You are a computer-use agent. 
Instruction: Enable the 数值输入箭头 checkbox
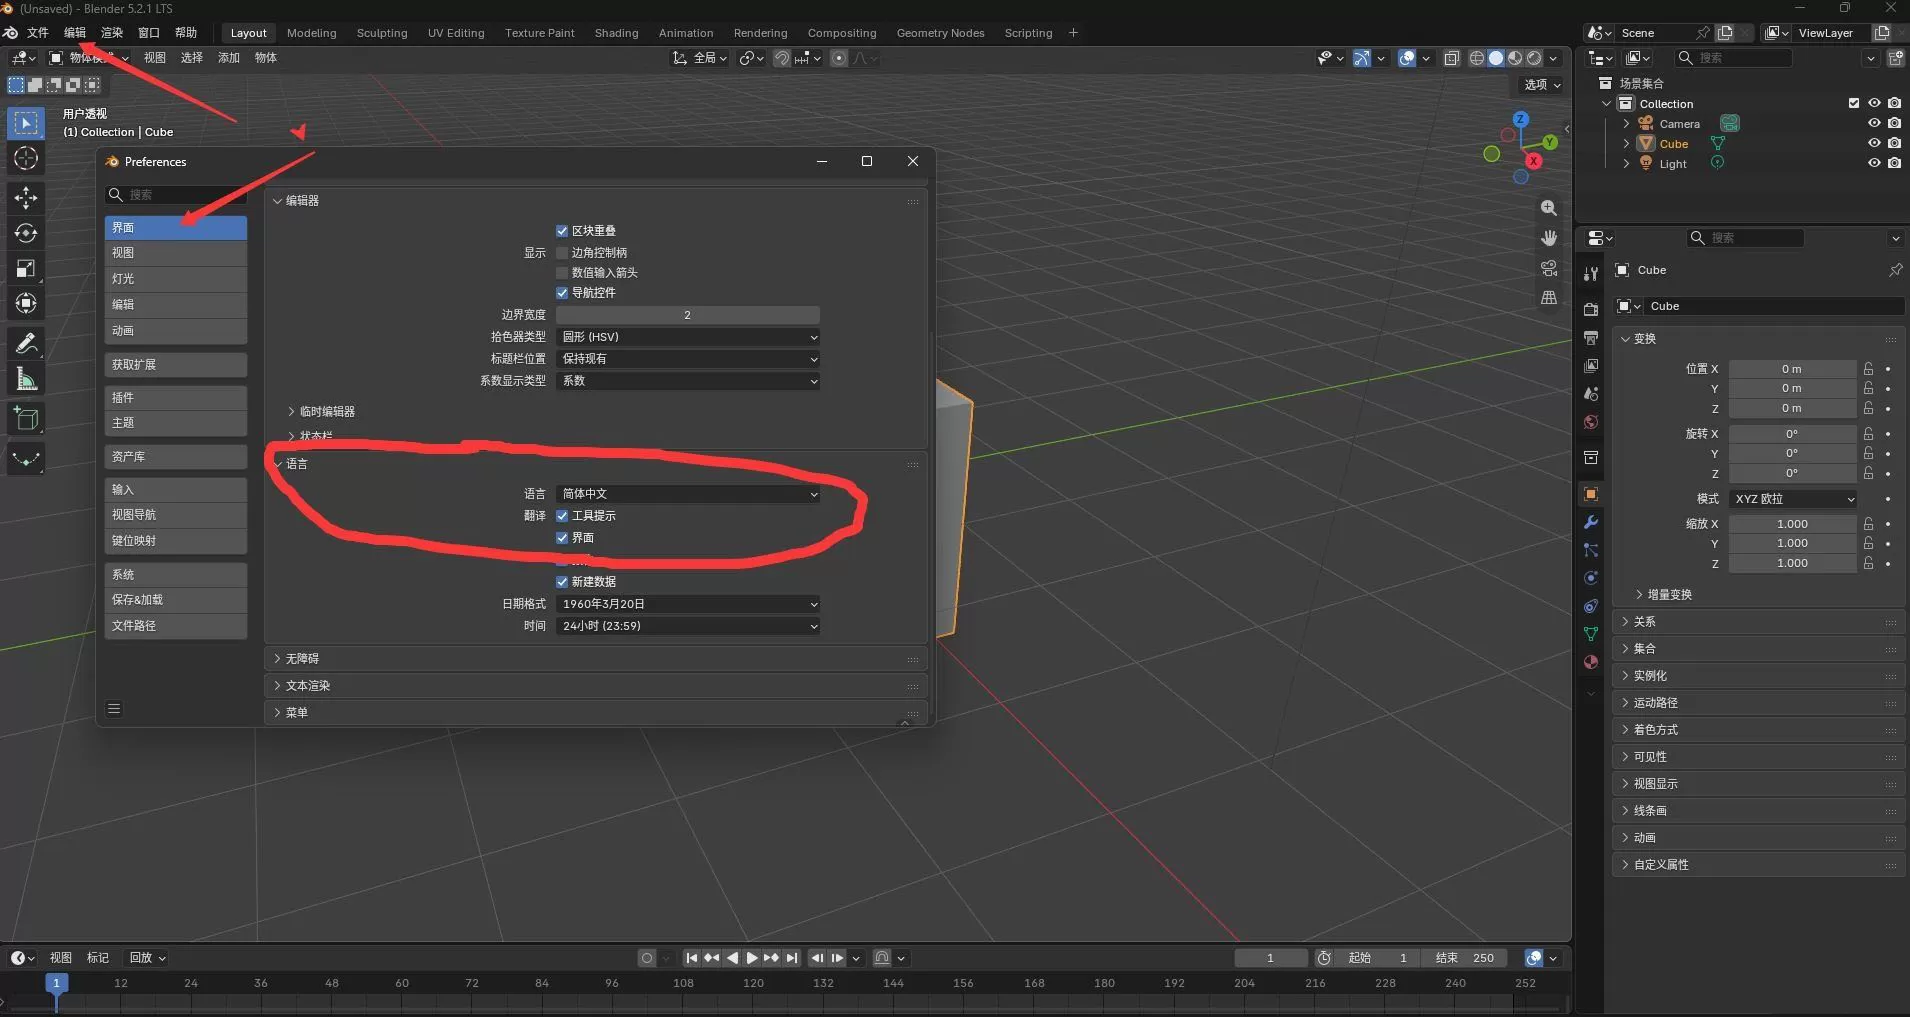[x=562, y=273]
